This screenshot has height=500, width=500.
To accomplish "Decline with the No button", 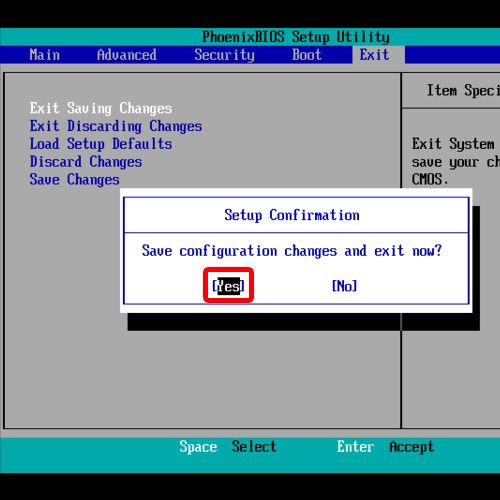I will point(344,286).
